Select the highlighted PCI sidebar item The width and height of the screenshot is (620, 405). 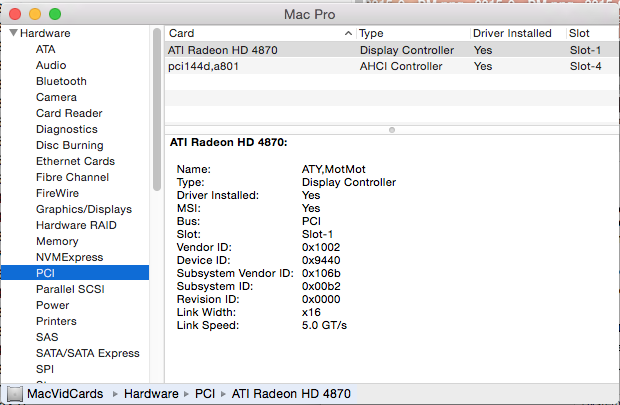pyautogui.click(x=75, y=273)
